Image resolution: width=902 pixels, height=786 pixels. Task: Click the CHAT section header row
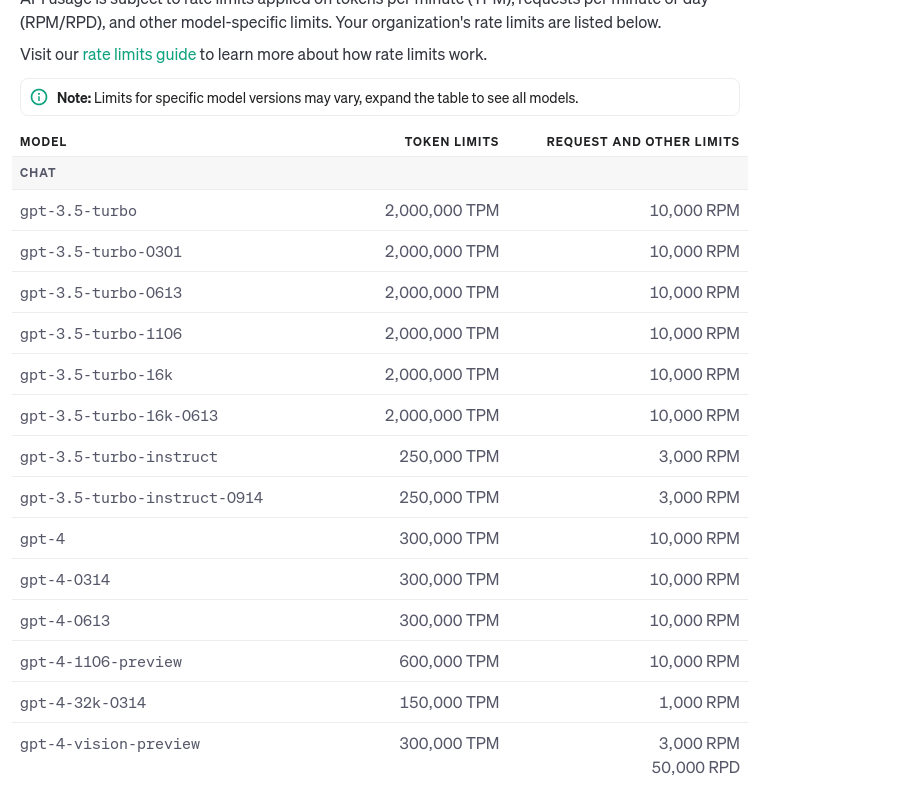[380, 173]
